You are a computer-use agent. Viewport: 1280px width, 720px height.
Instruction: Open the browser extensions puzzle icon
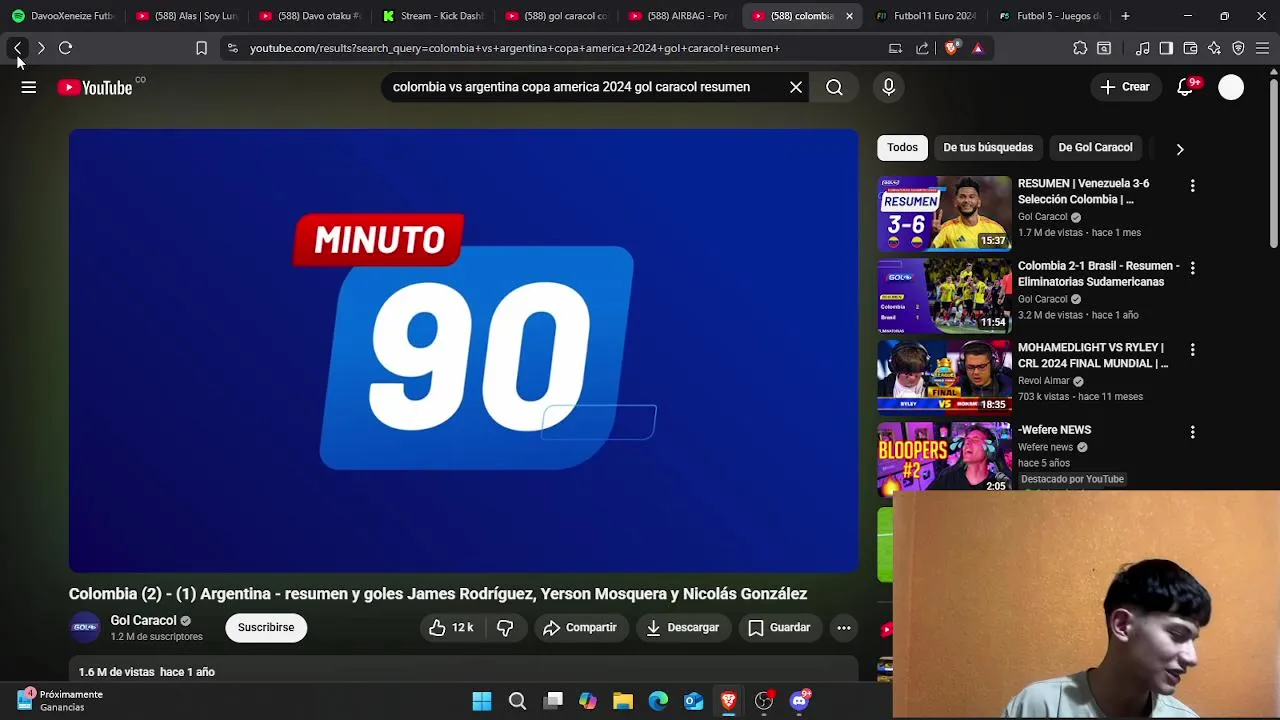click(x=1080, y=48)
